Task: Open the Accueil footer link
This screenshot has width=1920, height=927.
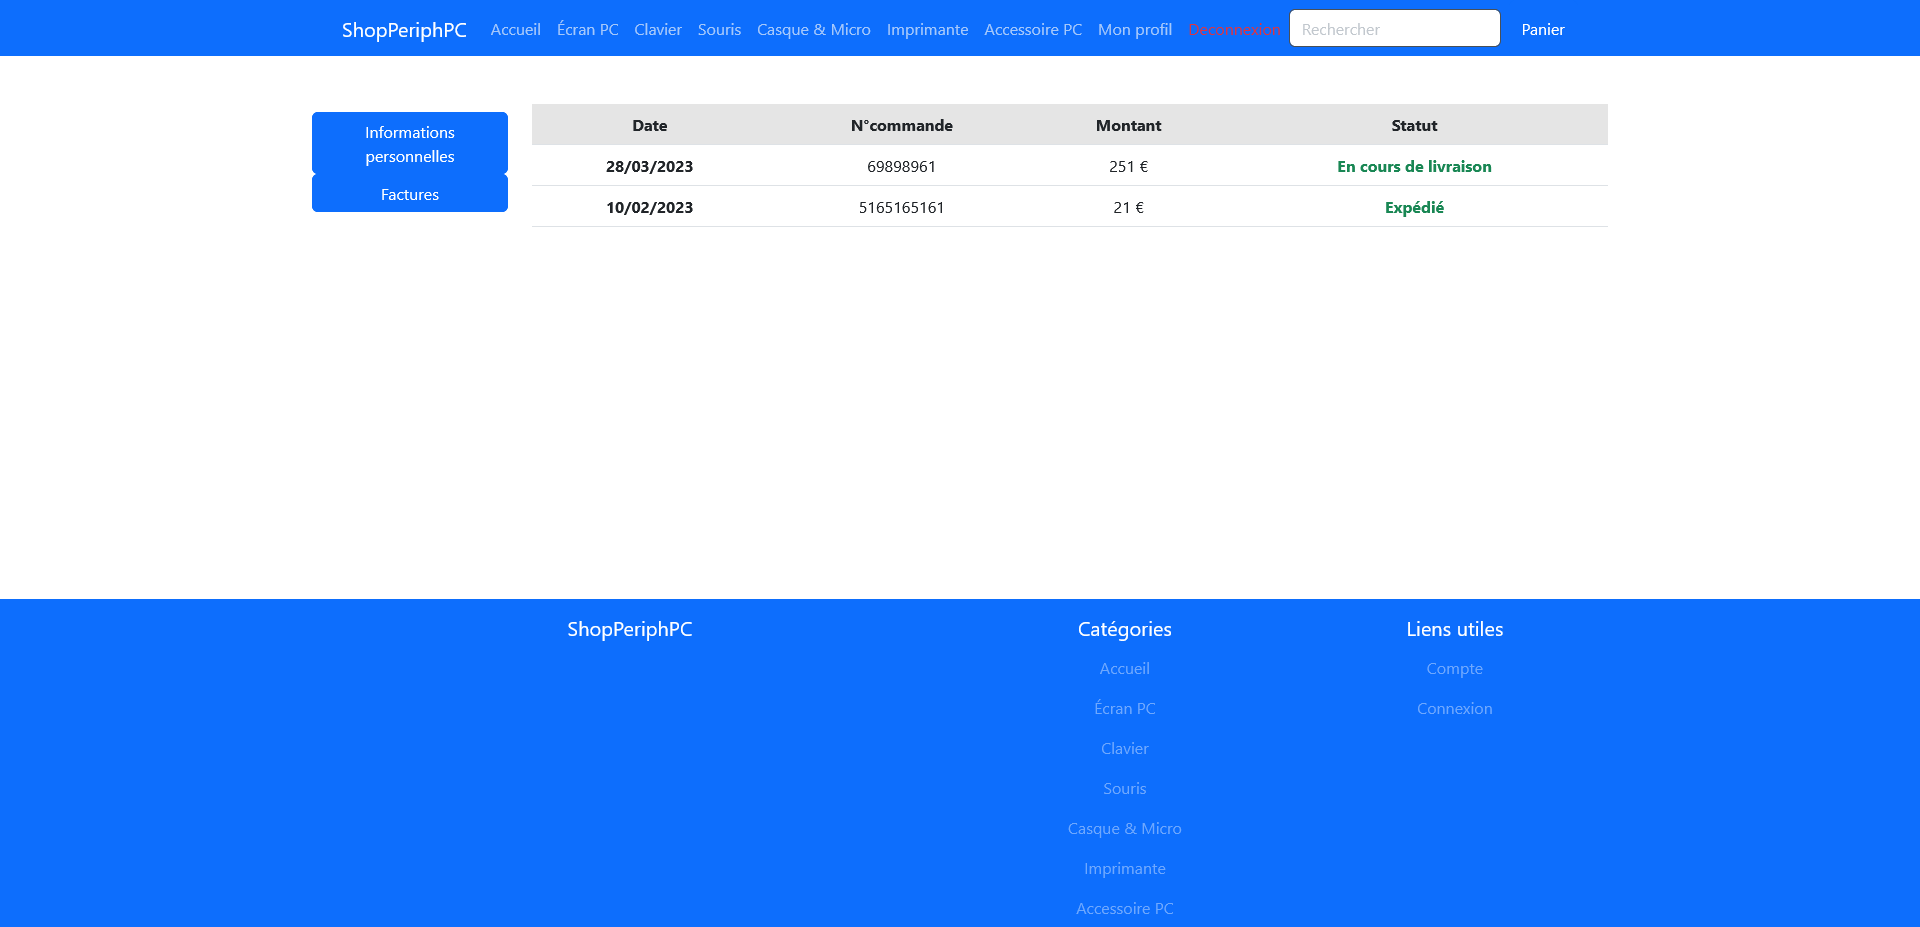Action: point(1125,668)
